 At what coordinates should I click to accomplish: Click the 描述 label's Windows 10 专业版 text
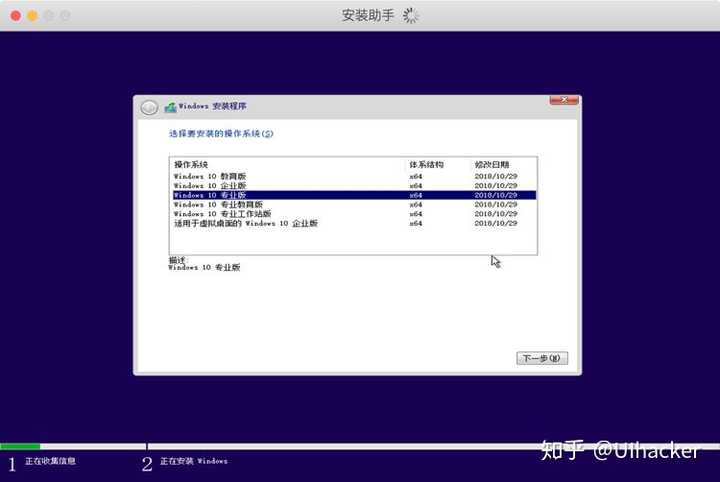click(204, 268)
